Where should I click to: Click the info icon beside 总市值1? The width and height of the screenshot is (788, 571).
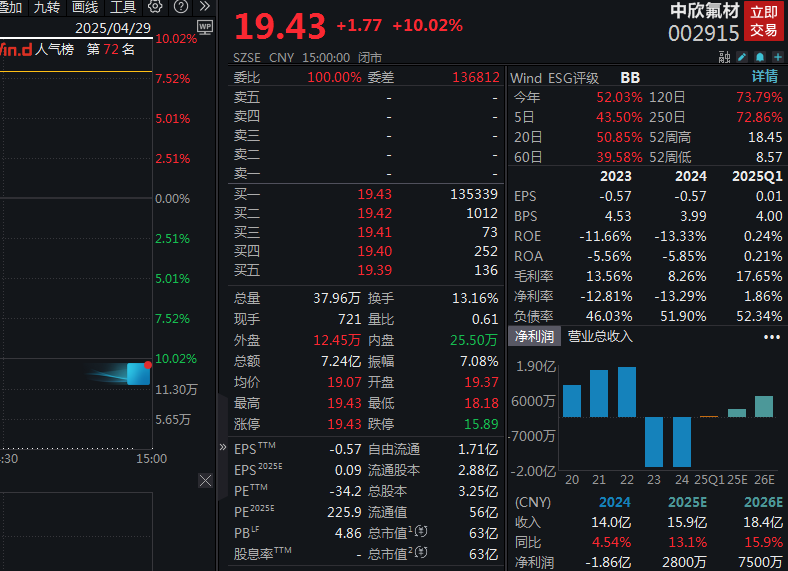pyautogui.click(x=422, y=531)
